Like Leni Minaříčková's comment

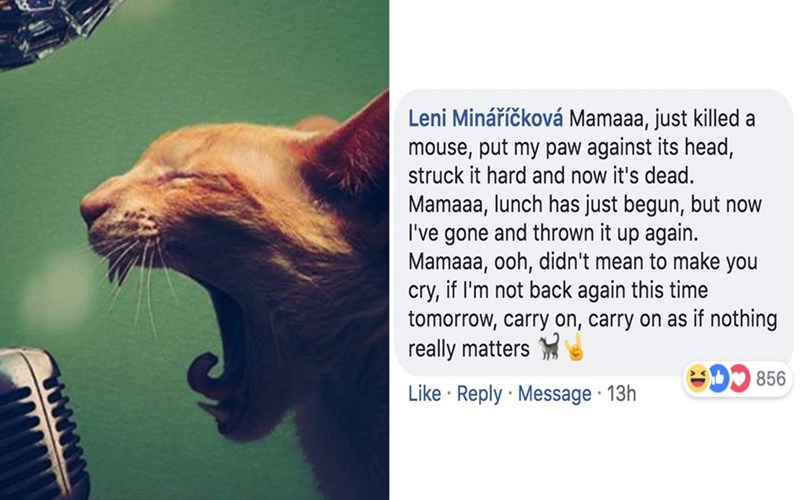(424, 394)
